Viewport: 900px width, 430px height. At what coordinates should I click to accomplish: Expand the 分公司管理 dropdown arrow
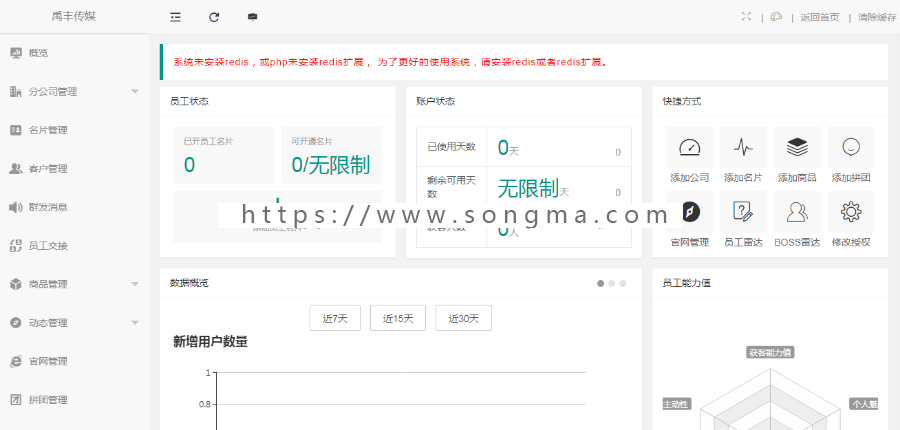point(135,91)
